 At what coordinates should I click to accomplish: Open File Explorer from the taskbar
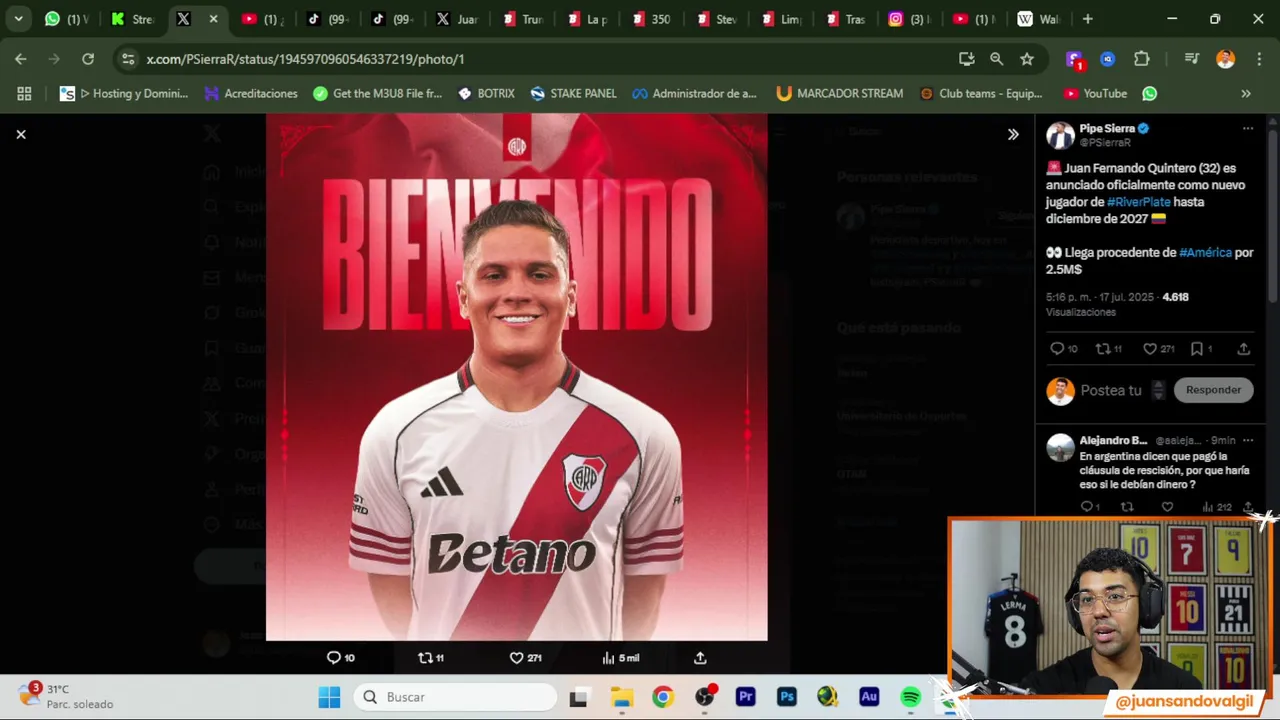click(x=622, y=697)
